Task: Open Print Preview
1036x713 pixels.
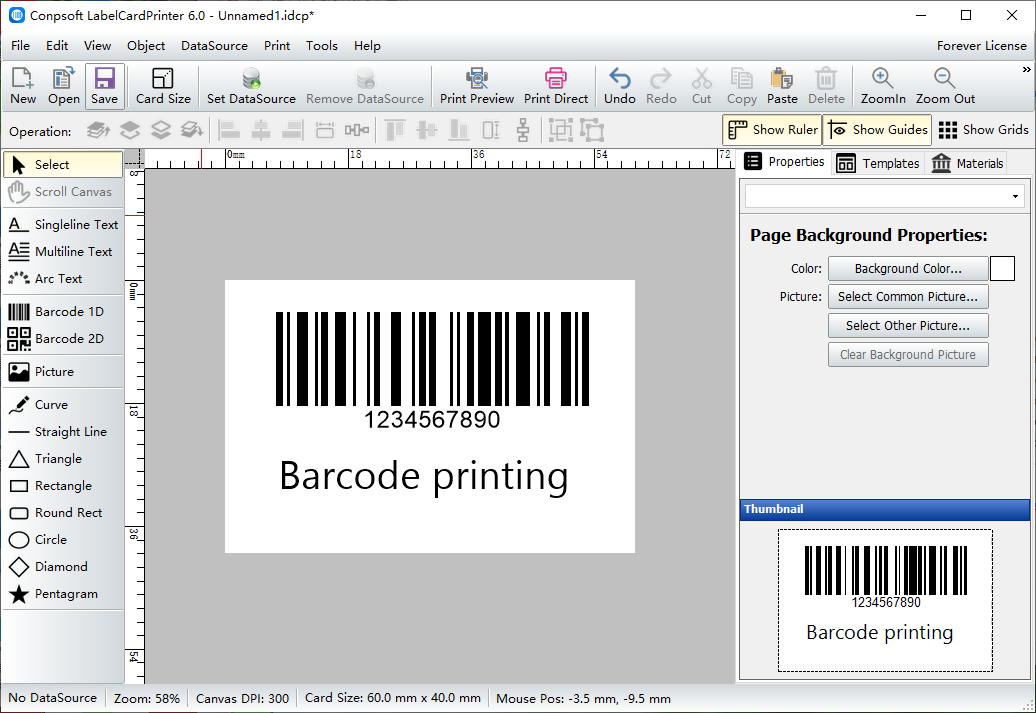Action: click(477, 86)
